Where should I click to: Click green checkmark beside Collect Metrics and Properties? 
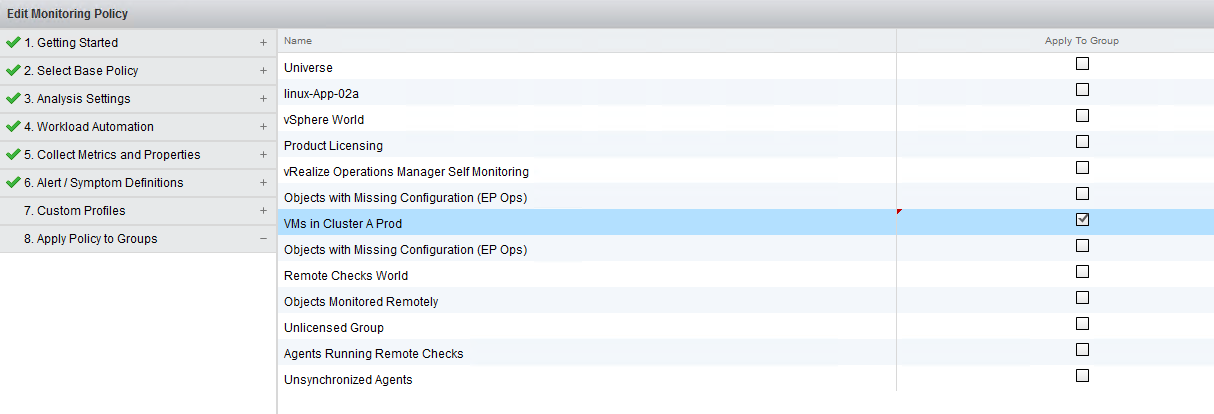13,155
